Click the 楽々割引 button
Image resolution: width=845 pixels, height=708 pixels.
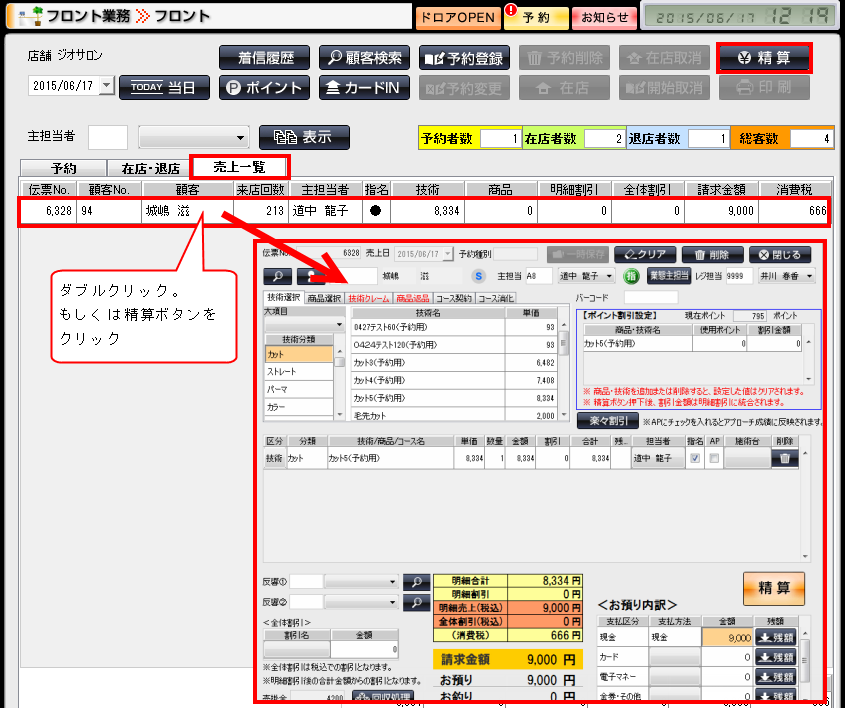(607, 421)
